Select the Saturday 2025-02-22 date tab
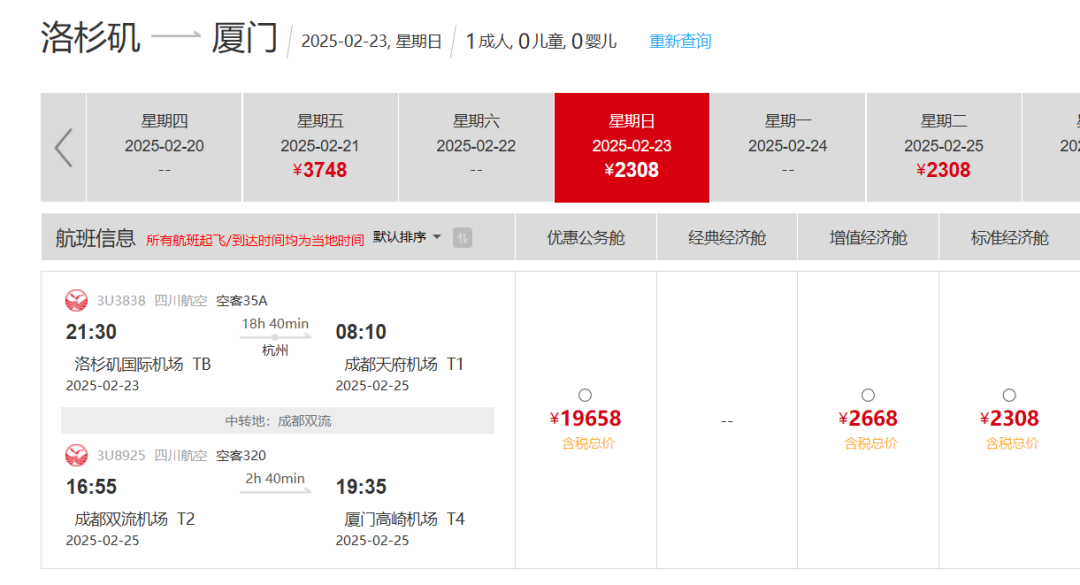The width and height of the screenshot is (1080, 585). point(476,147)
